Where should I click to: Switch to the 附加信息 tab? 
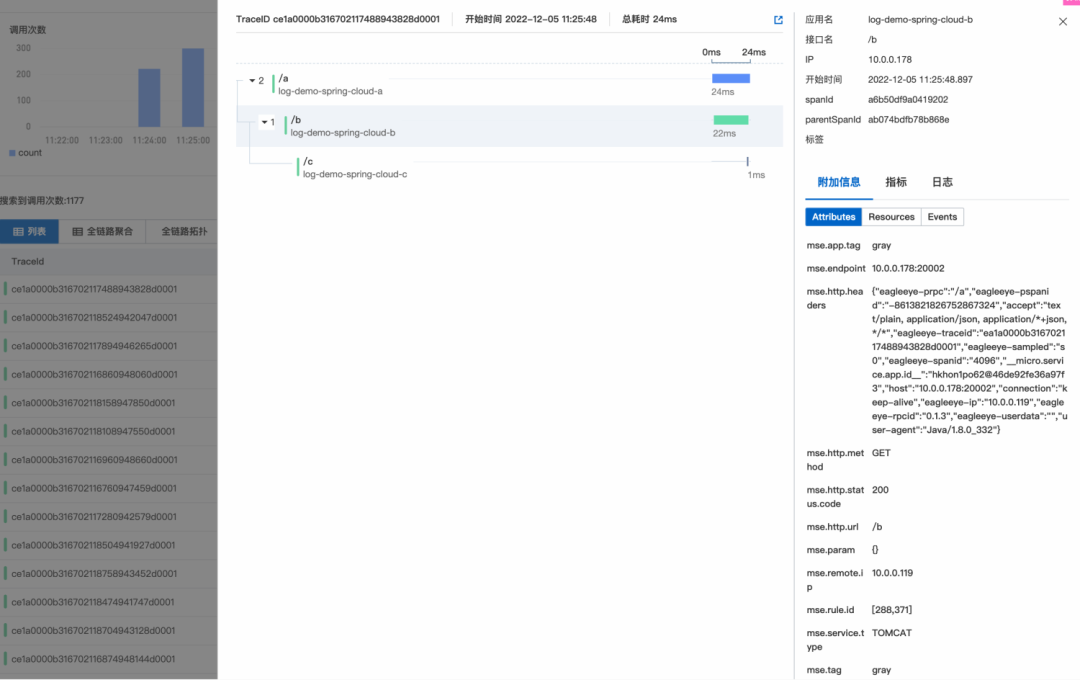[839, 183]
